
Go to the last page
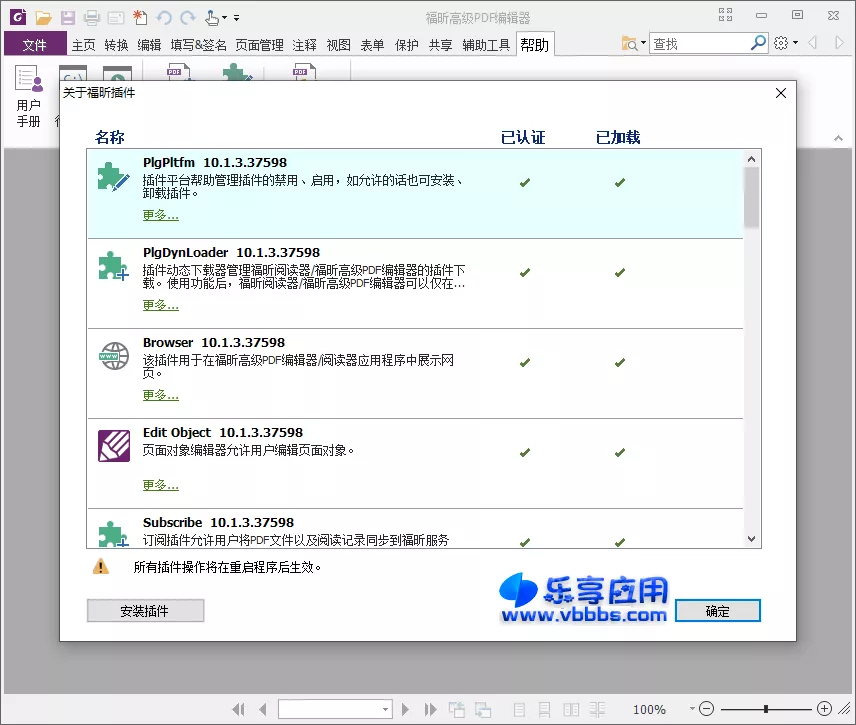coord(431,709)
